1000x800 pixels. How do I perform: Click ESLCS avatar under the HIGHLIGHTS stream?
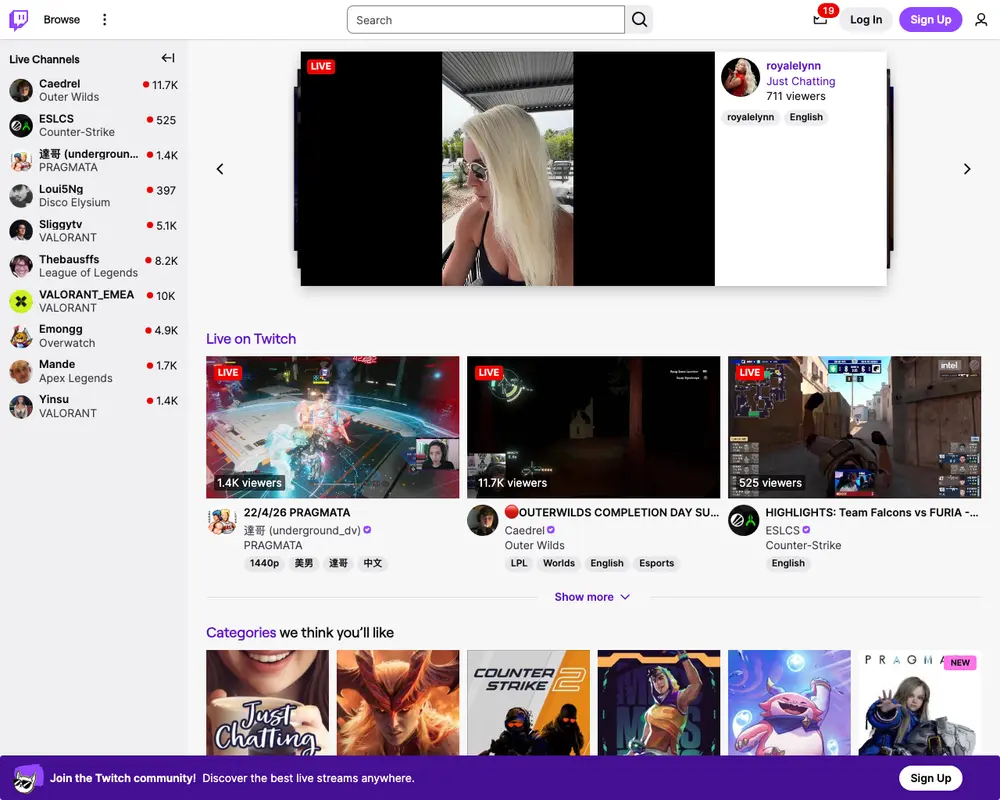744,521
